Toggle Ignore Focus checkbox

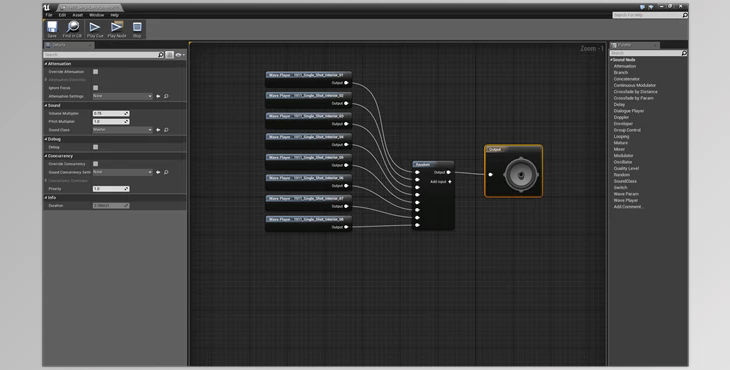(x=95, y=87)
